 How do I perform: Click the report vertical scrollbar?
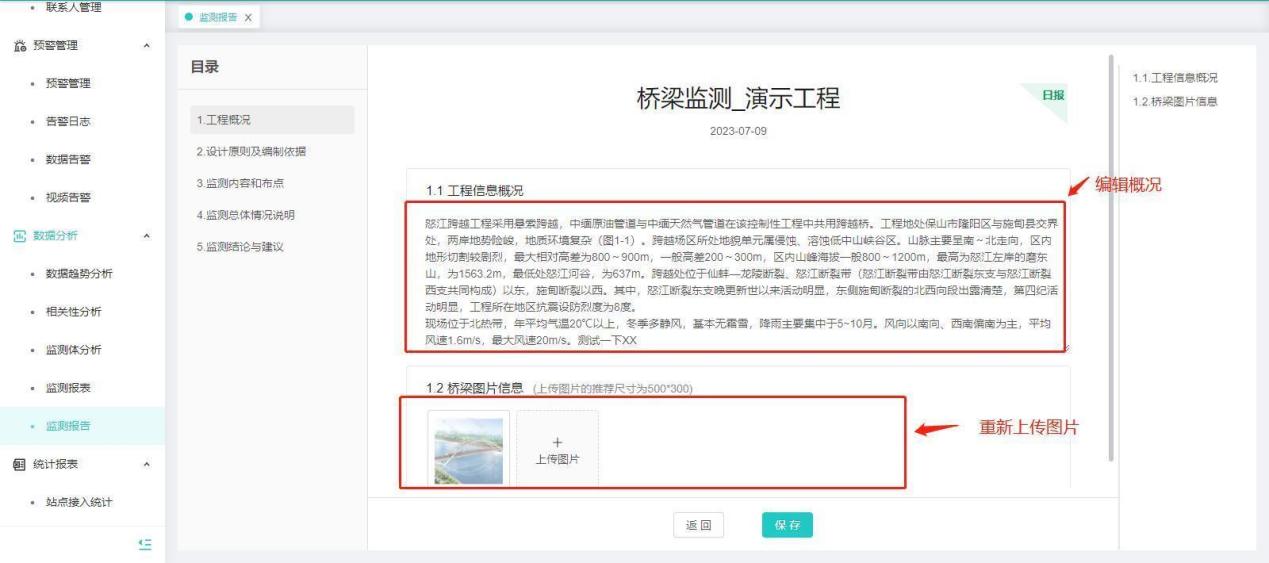pos(1111,260)
